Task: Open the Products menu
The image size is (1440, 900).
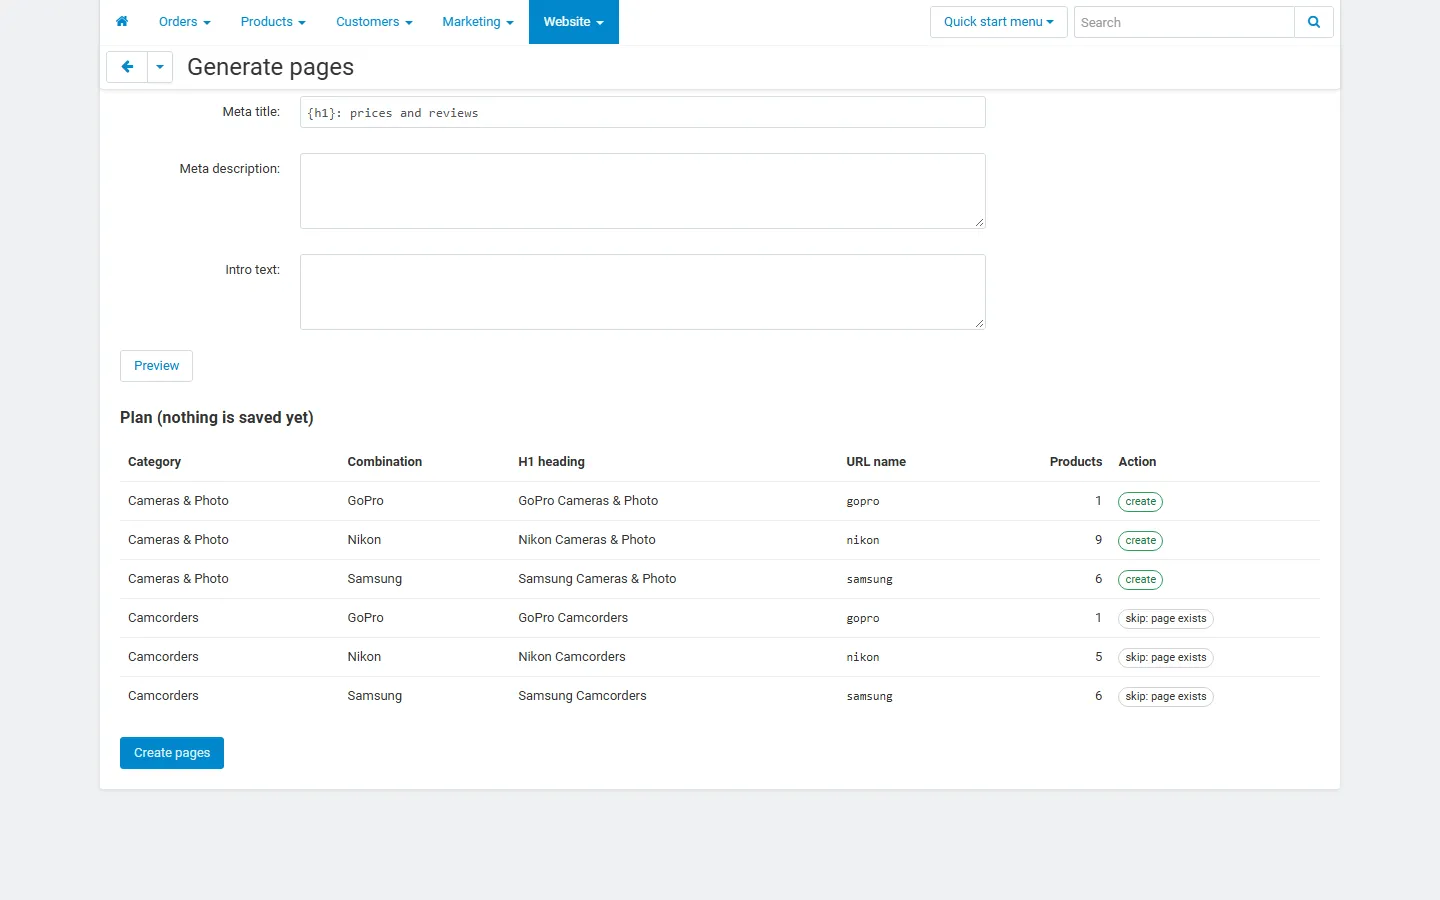Action: (273, 22)
